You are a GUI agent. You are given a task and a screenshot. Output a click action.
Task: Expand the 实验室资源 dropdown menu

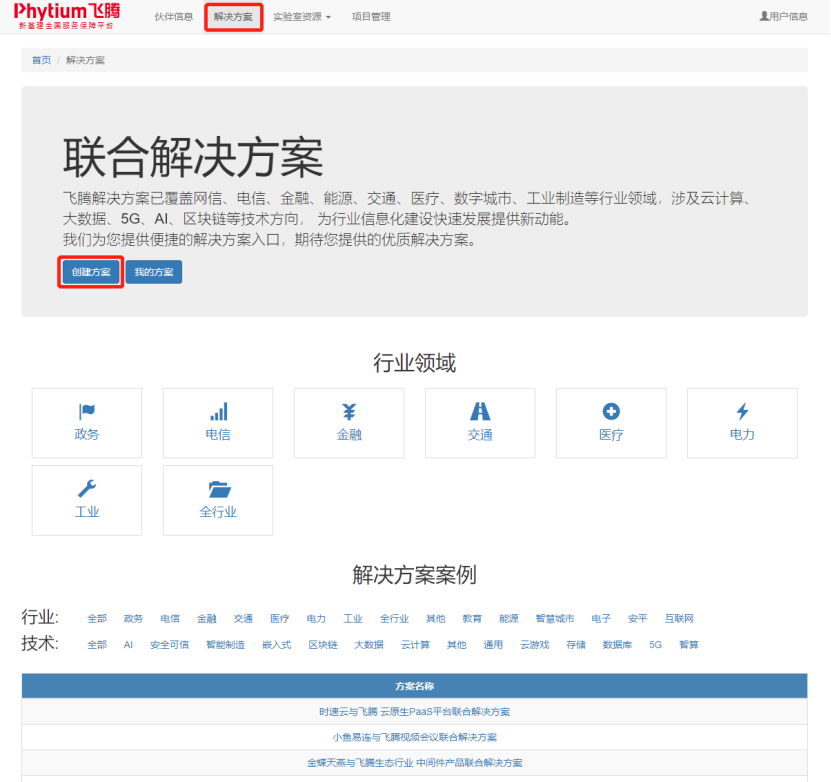tap(302, 17)
